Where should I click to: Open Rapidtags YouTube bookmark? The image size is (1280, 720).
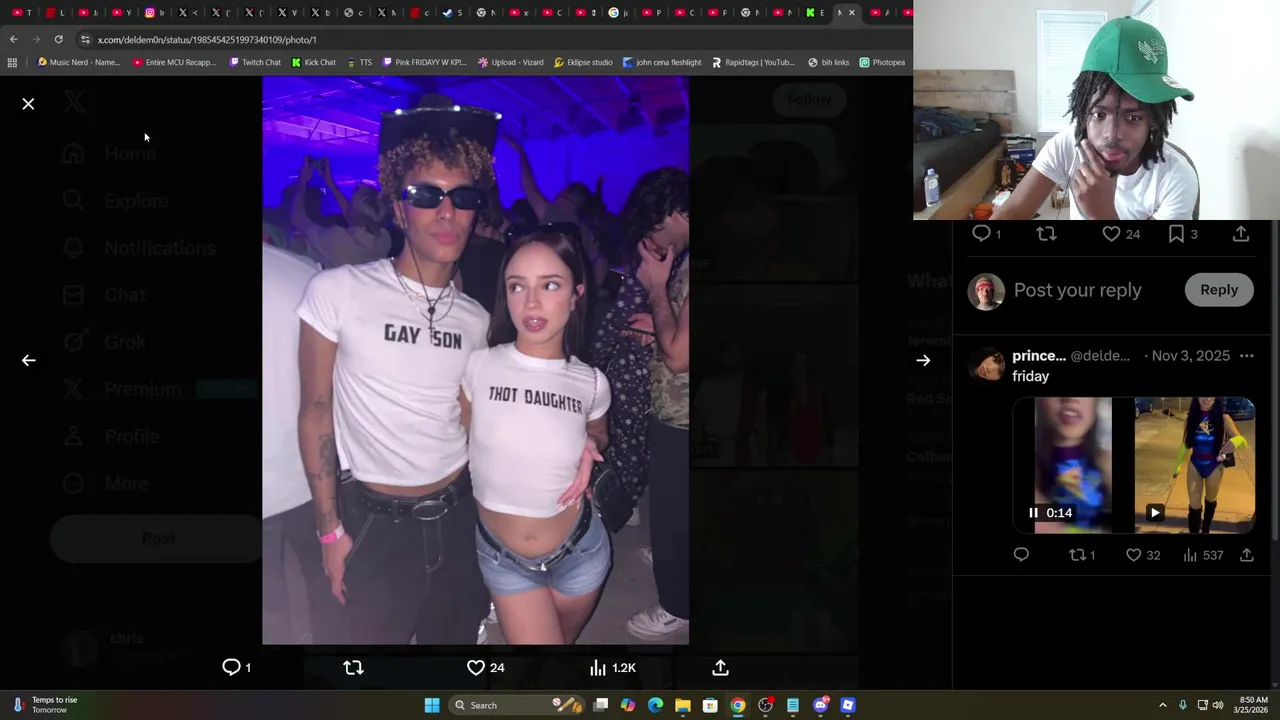[753, 62]
